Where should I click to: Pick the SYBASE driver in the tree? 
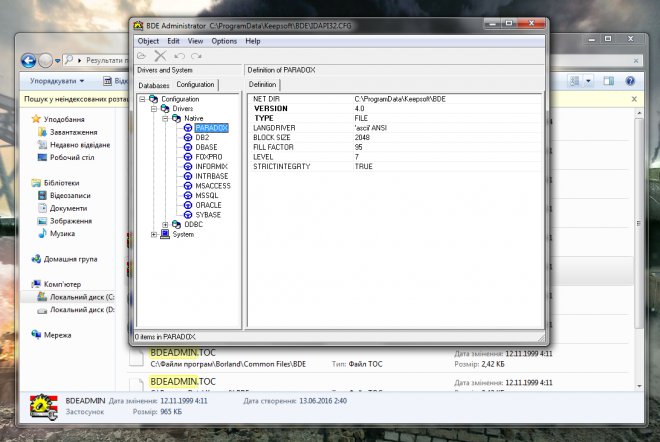point(208,215)
